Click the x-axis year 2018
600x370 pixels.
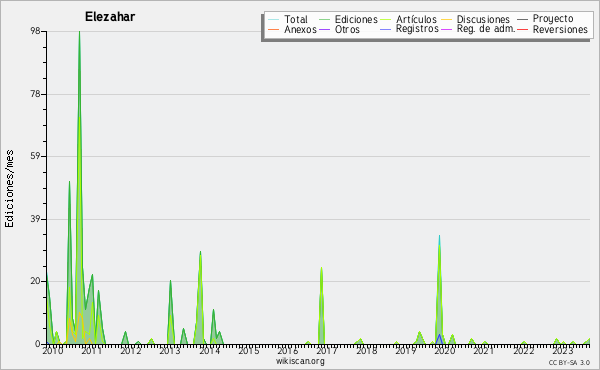367,350
